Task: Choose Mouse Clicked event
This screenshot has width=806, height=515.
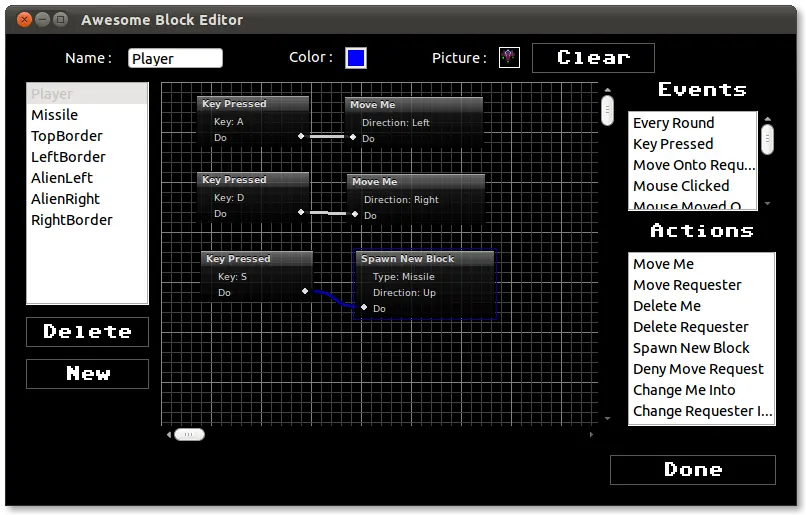Action: [692, 186]
